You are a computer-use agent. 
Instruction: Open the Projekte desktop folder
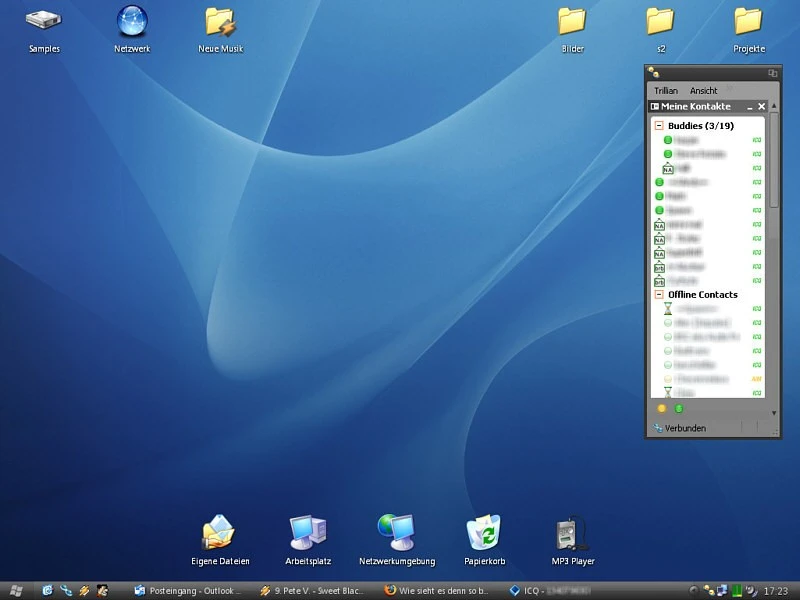748,21
